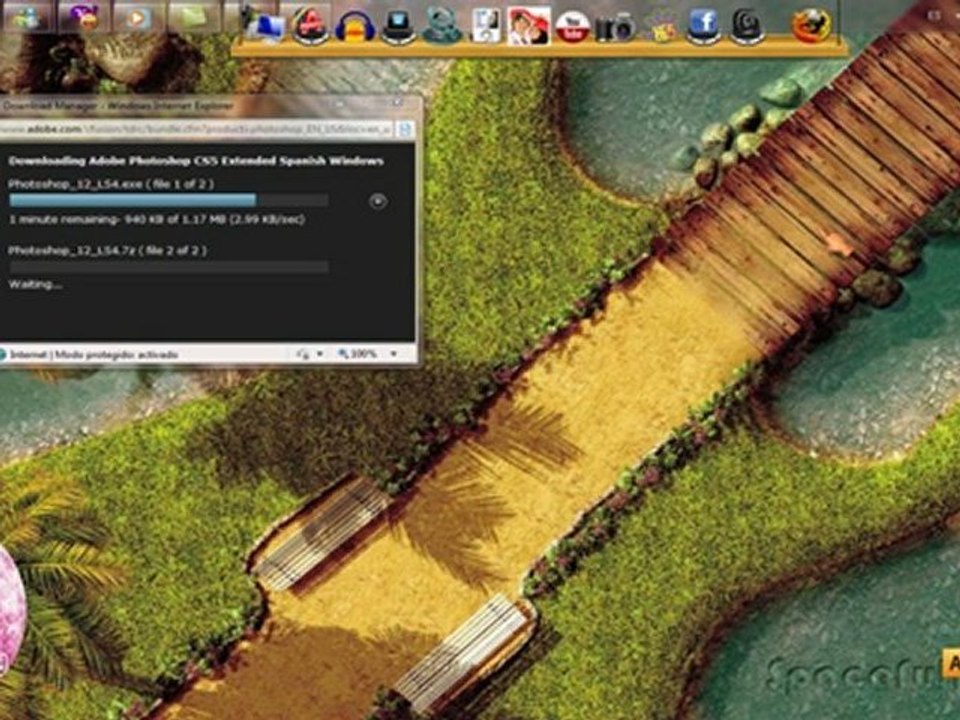Select 'Photoshop_12_LS4.exe ( file 1 of 2 )' label
This screenshot has width=960, height=720.
coord(111,184)
